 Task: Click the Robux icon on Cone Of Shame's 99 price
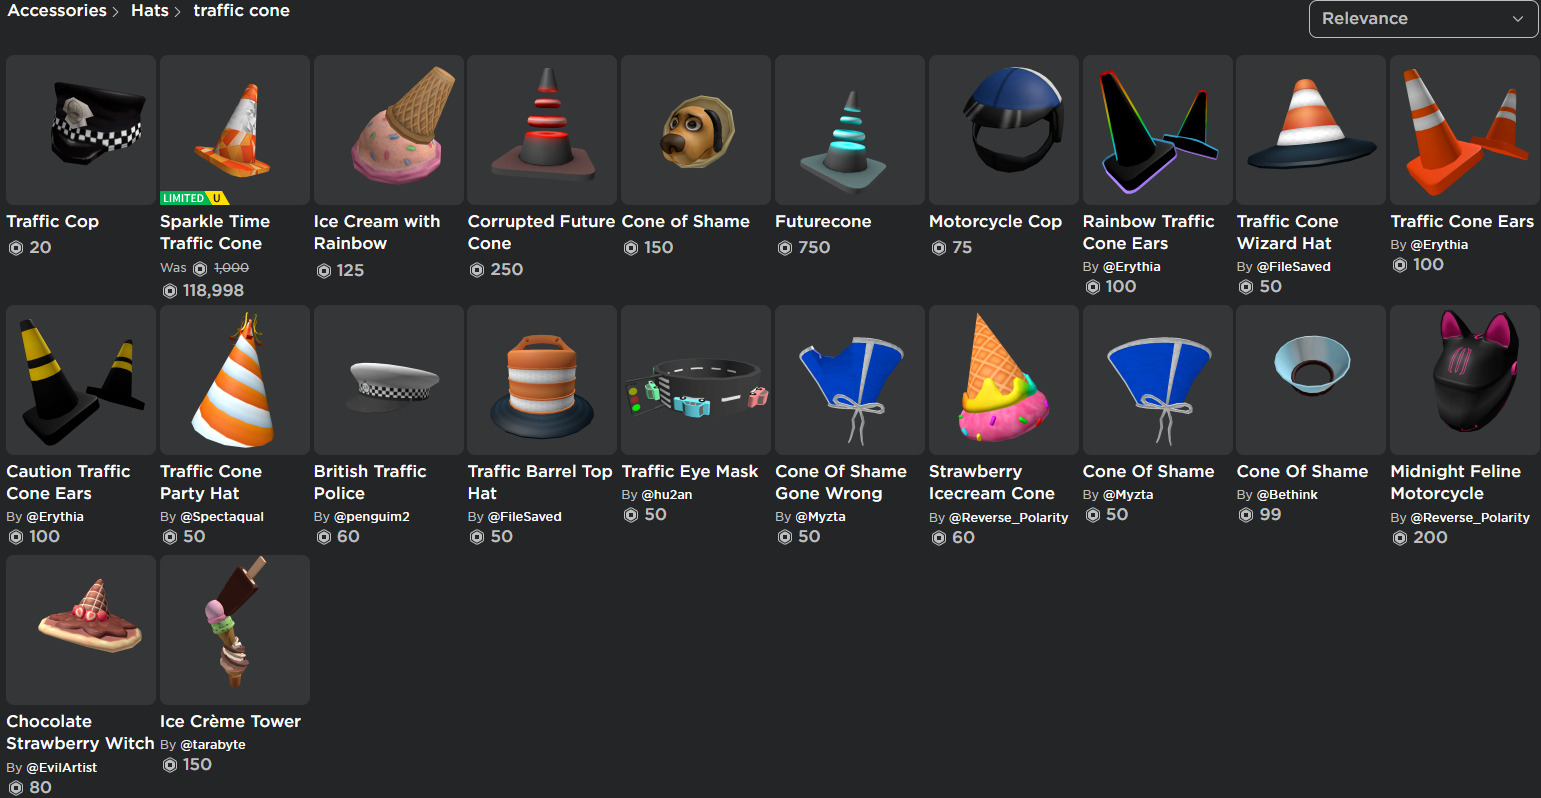point(1247,514)
